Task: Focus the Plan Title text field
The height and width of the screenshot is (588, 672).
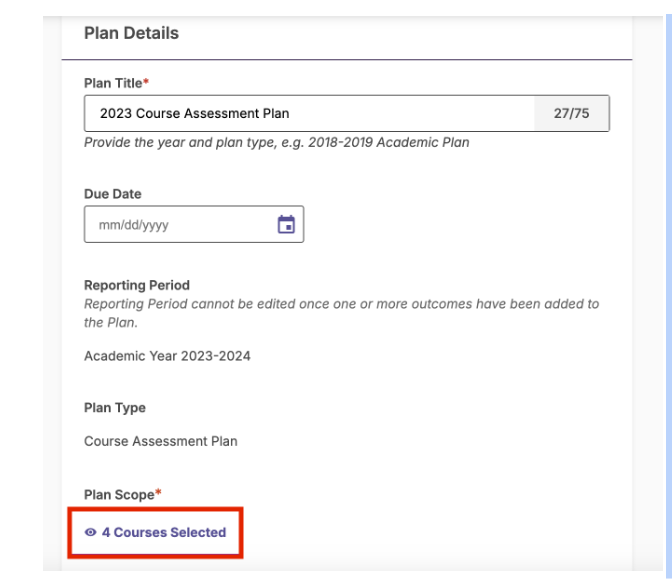Action: [309, 113]
